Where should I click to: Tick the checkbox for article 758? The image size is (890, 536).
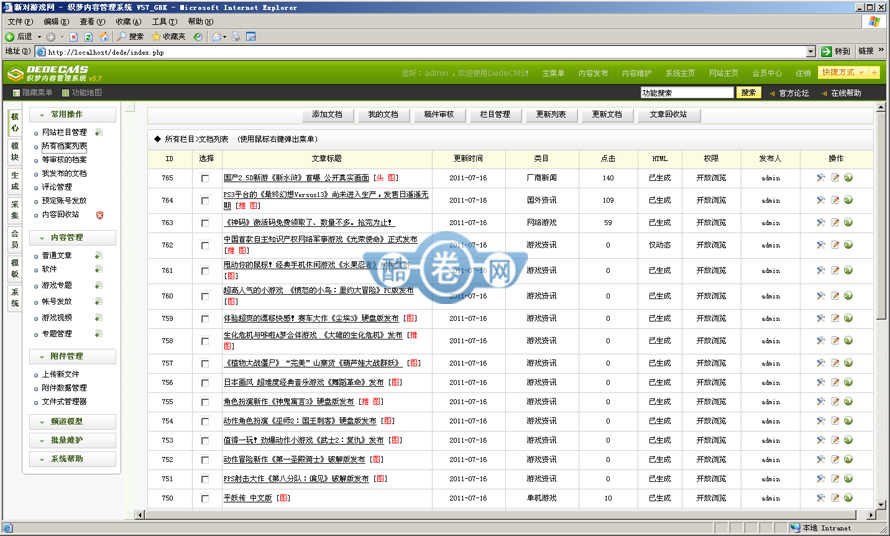[205, 341]
